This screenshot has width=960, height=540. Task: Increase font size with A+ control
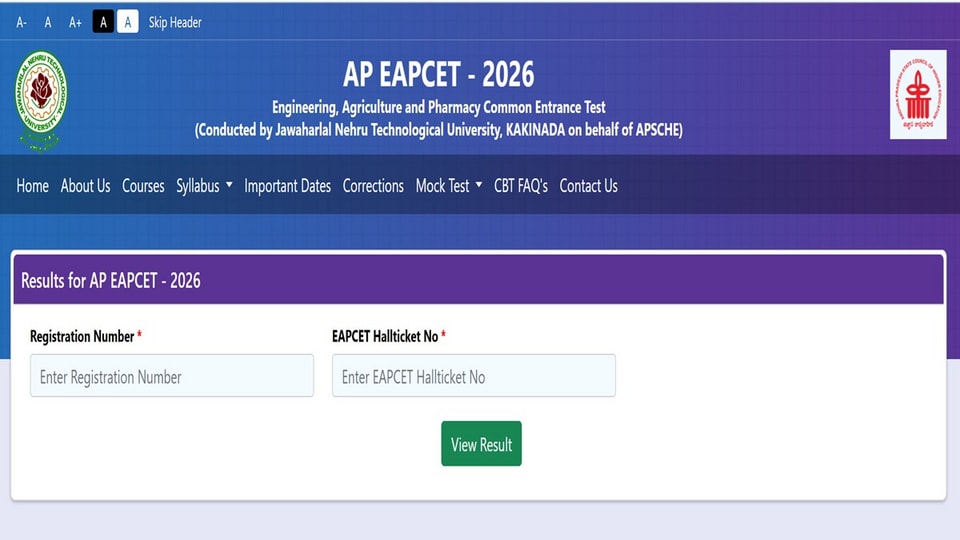[75, 23]
